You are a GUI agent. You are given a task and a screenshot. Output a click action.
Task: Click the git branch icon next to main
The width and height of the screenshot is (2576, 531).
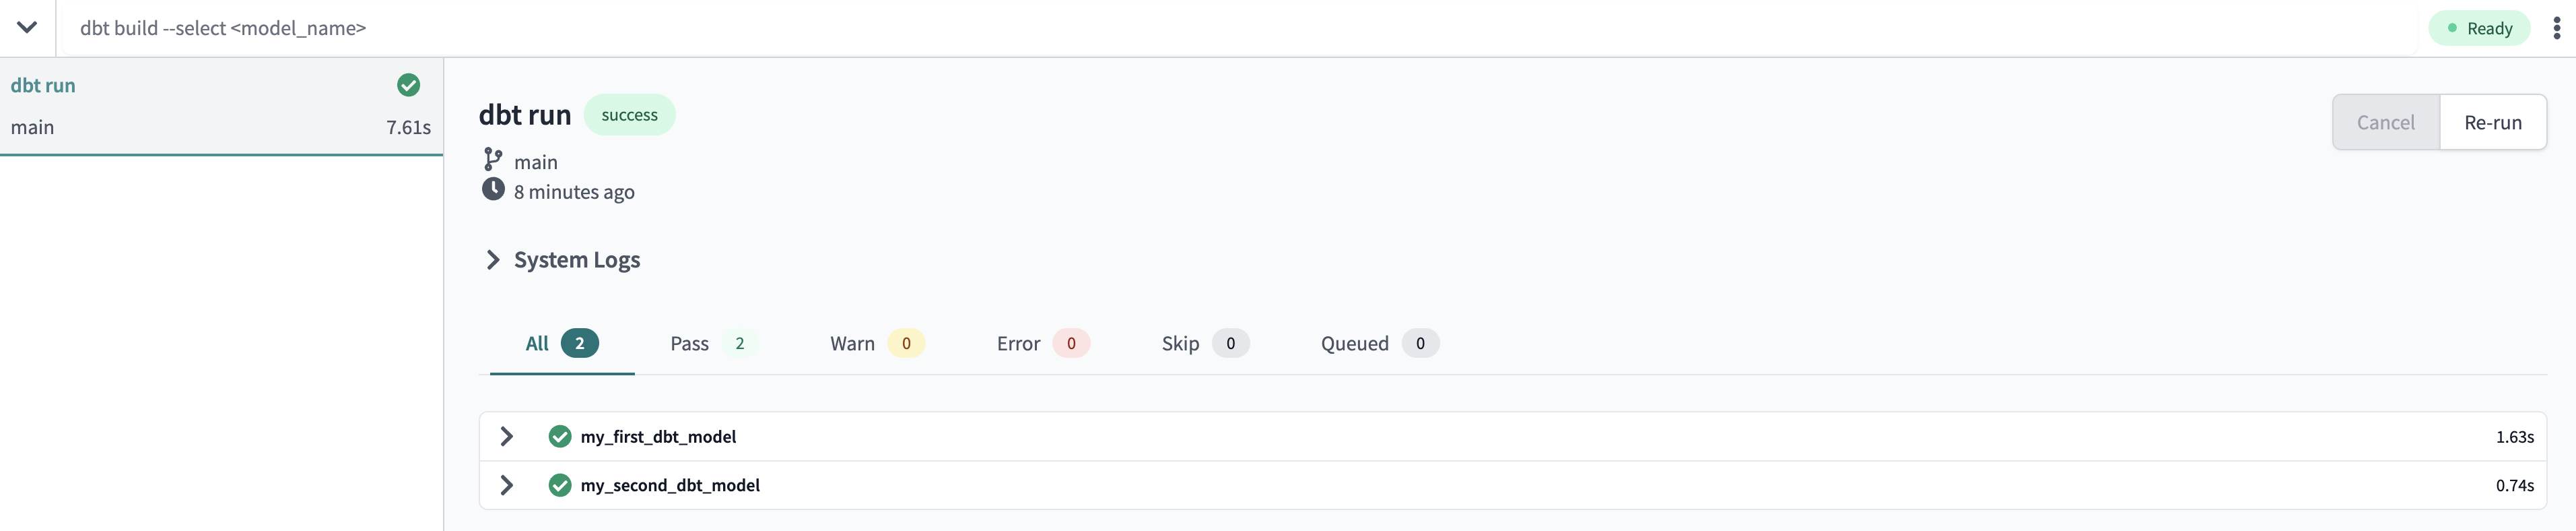click(x=493, y=160)
